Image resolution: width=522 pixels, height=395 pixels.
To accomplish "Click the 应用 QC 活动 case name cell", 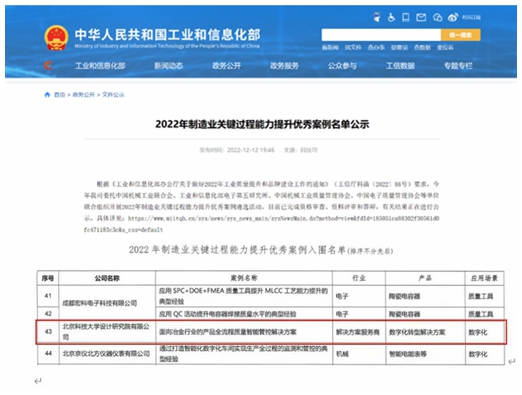I will tap(244, 314).
